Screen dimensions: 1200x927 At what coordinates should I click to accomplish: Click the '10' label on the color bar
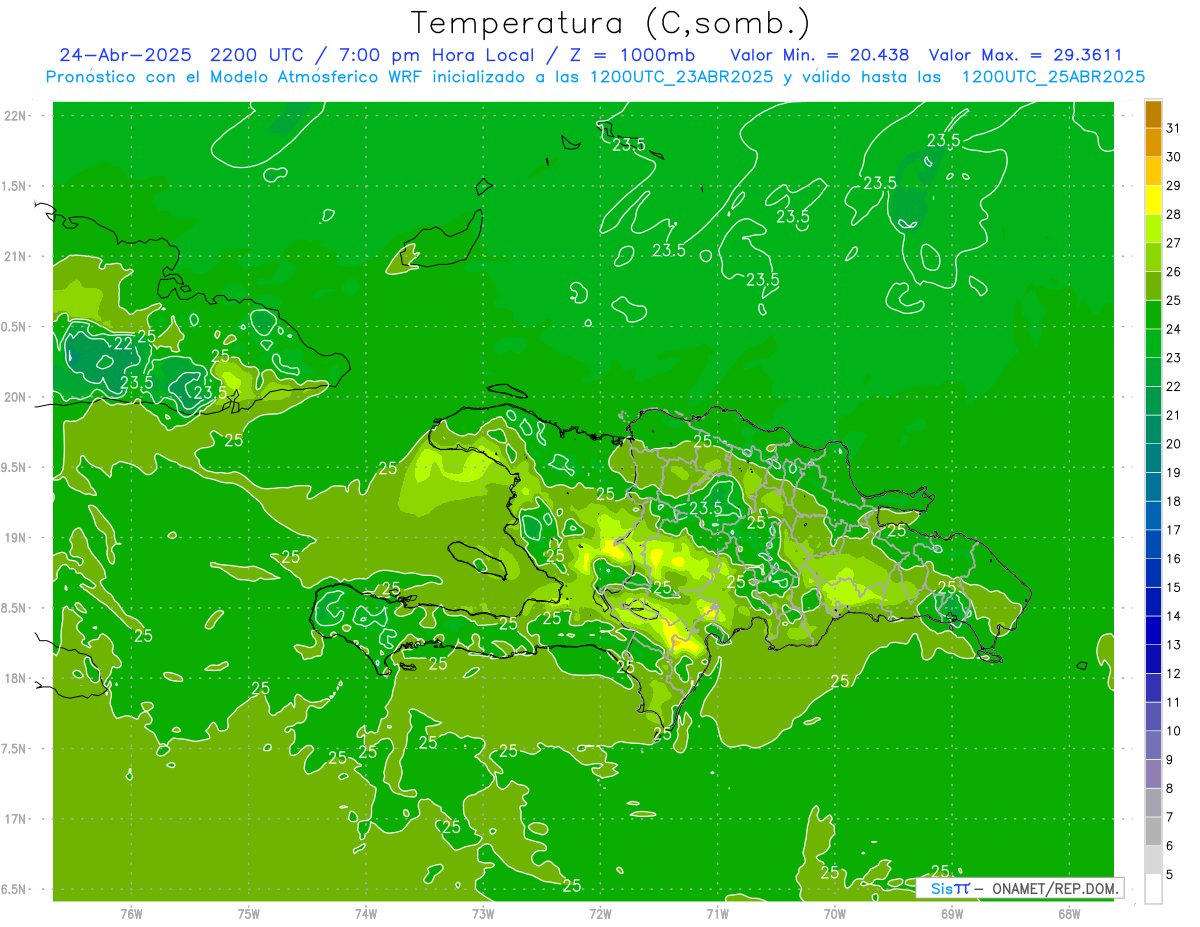click(x=1173, y=731)
